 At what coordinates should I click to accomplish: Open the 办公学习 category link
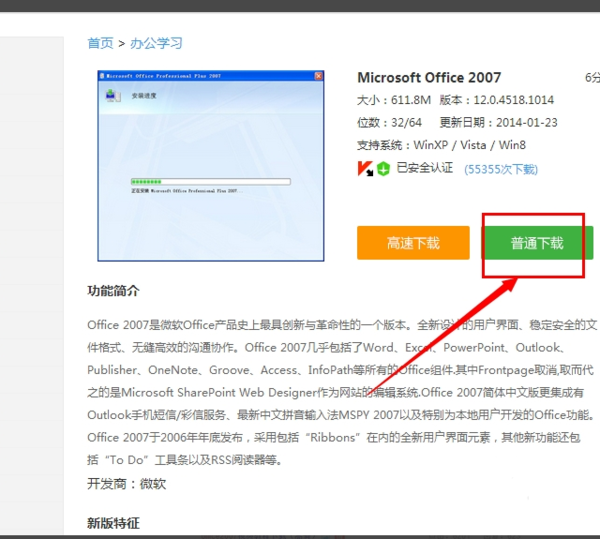tap(156, 43)
